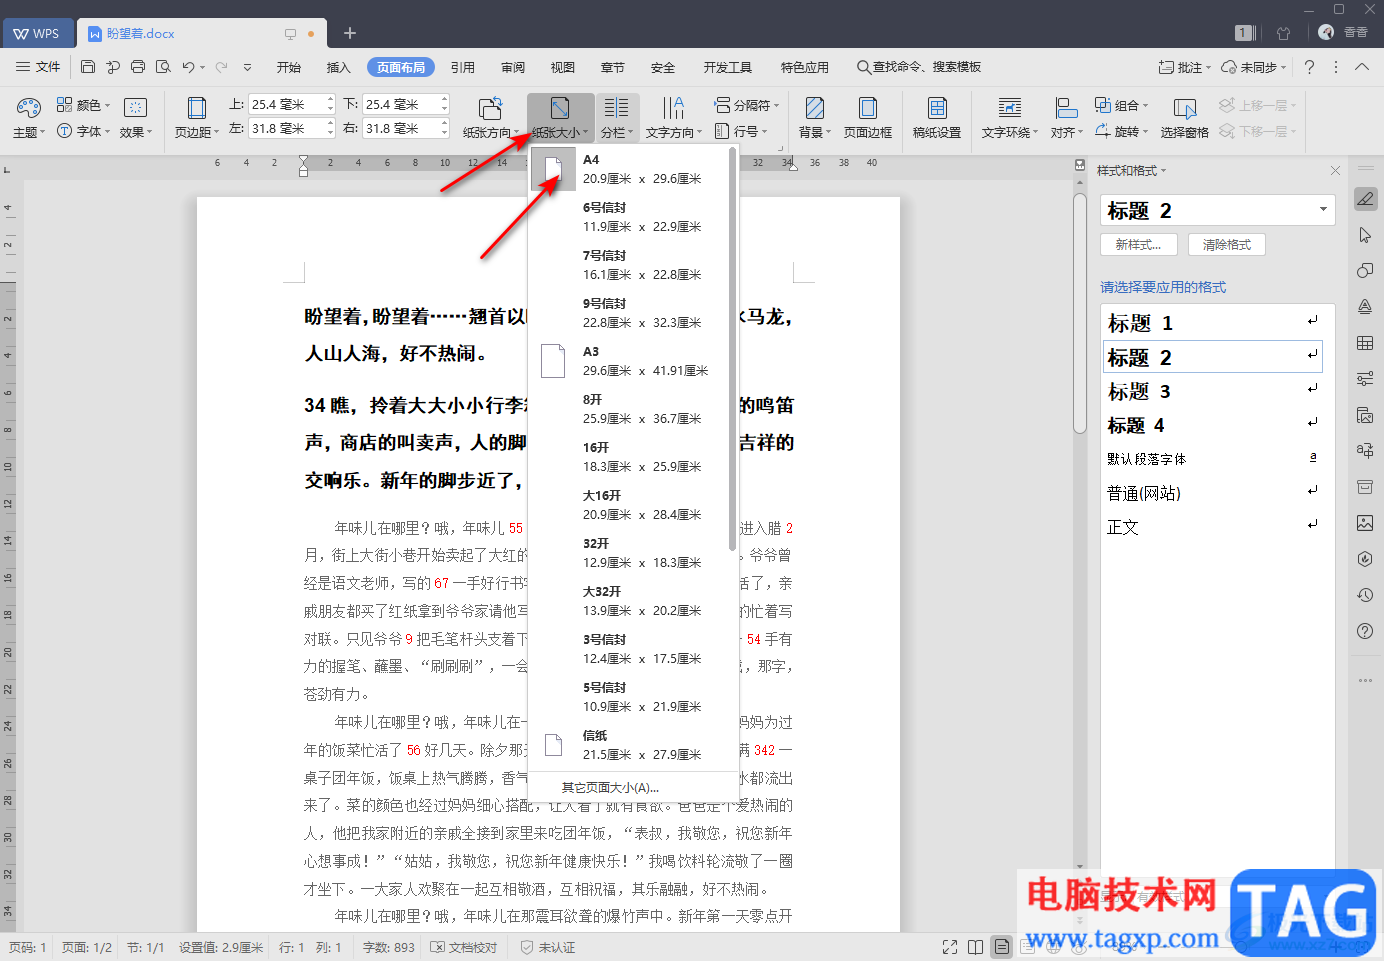The image size is (1384, 961).
Task: Select A3 paper size from list
Action: 629,361
